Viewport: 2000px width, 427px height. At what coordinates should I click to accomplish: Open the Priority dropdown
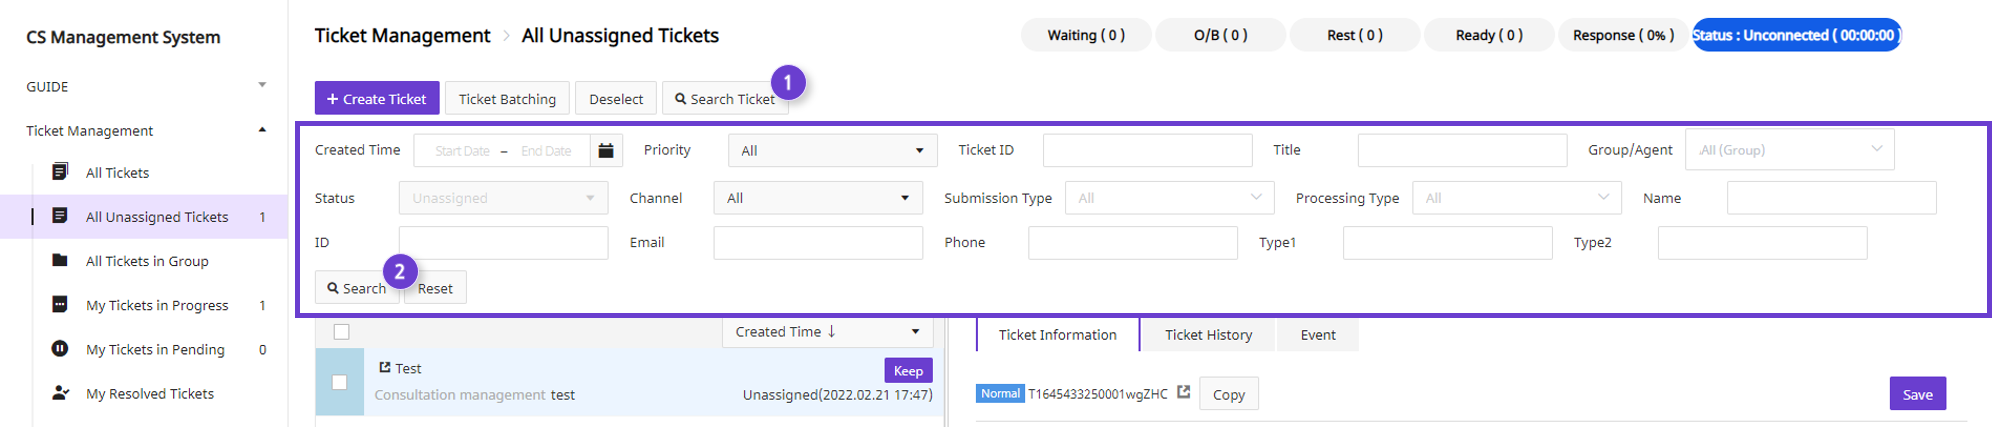[832, 150]
